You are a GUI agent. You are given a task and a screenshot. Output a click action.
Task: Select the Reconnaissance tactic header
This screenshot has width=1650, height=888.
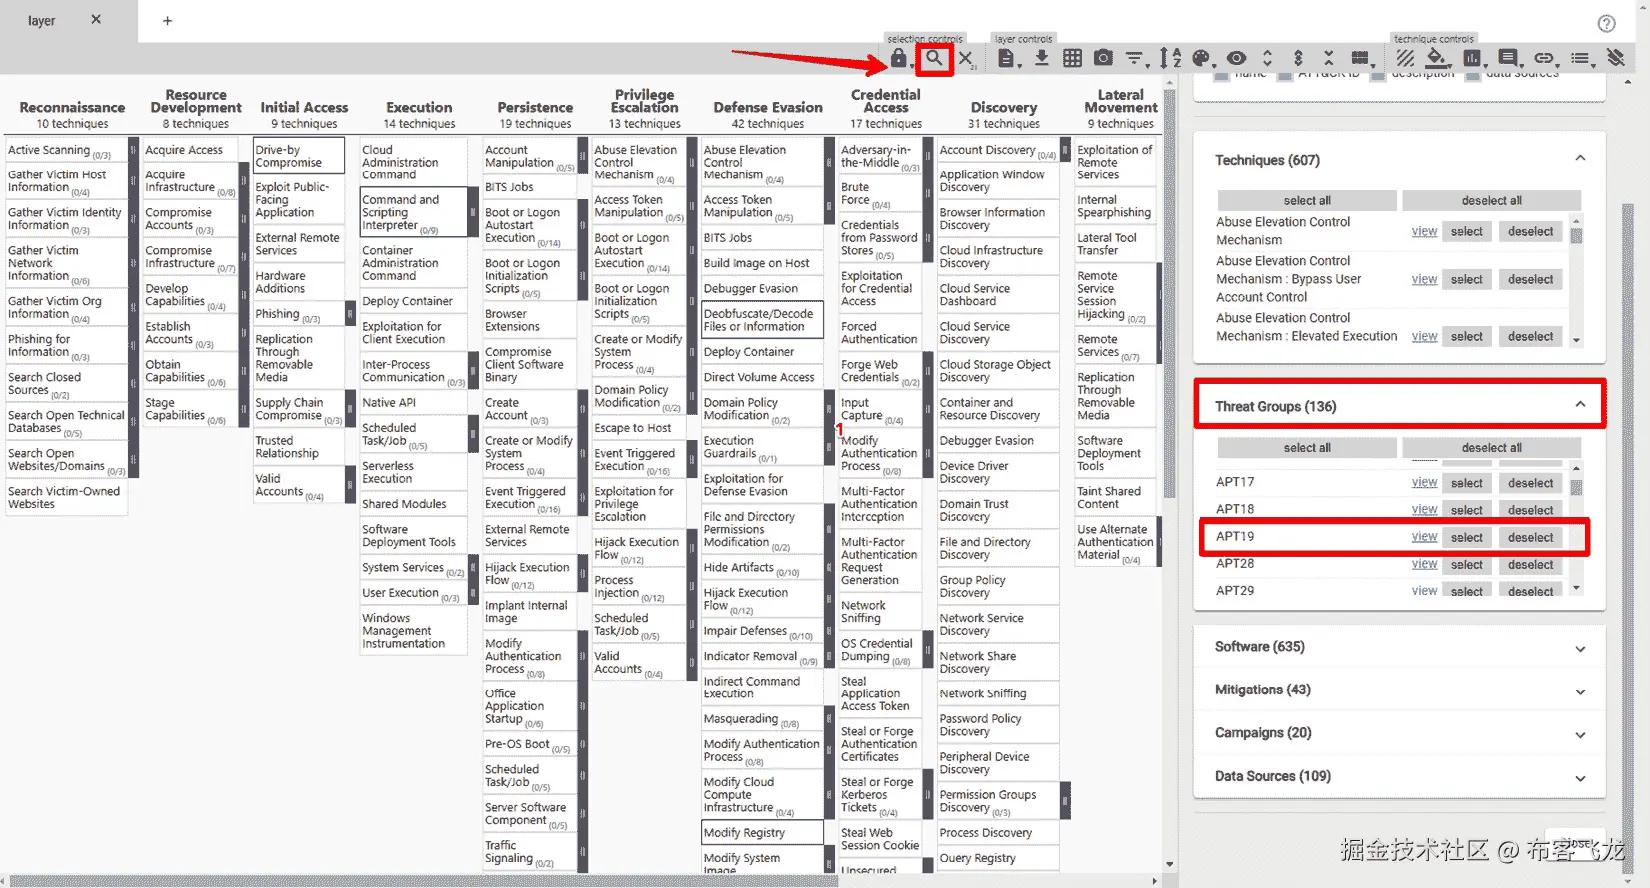click(72, 107)
